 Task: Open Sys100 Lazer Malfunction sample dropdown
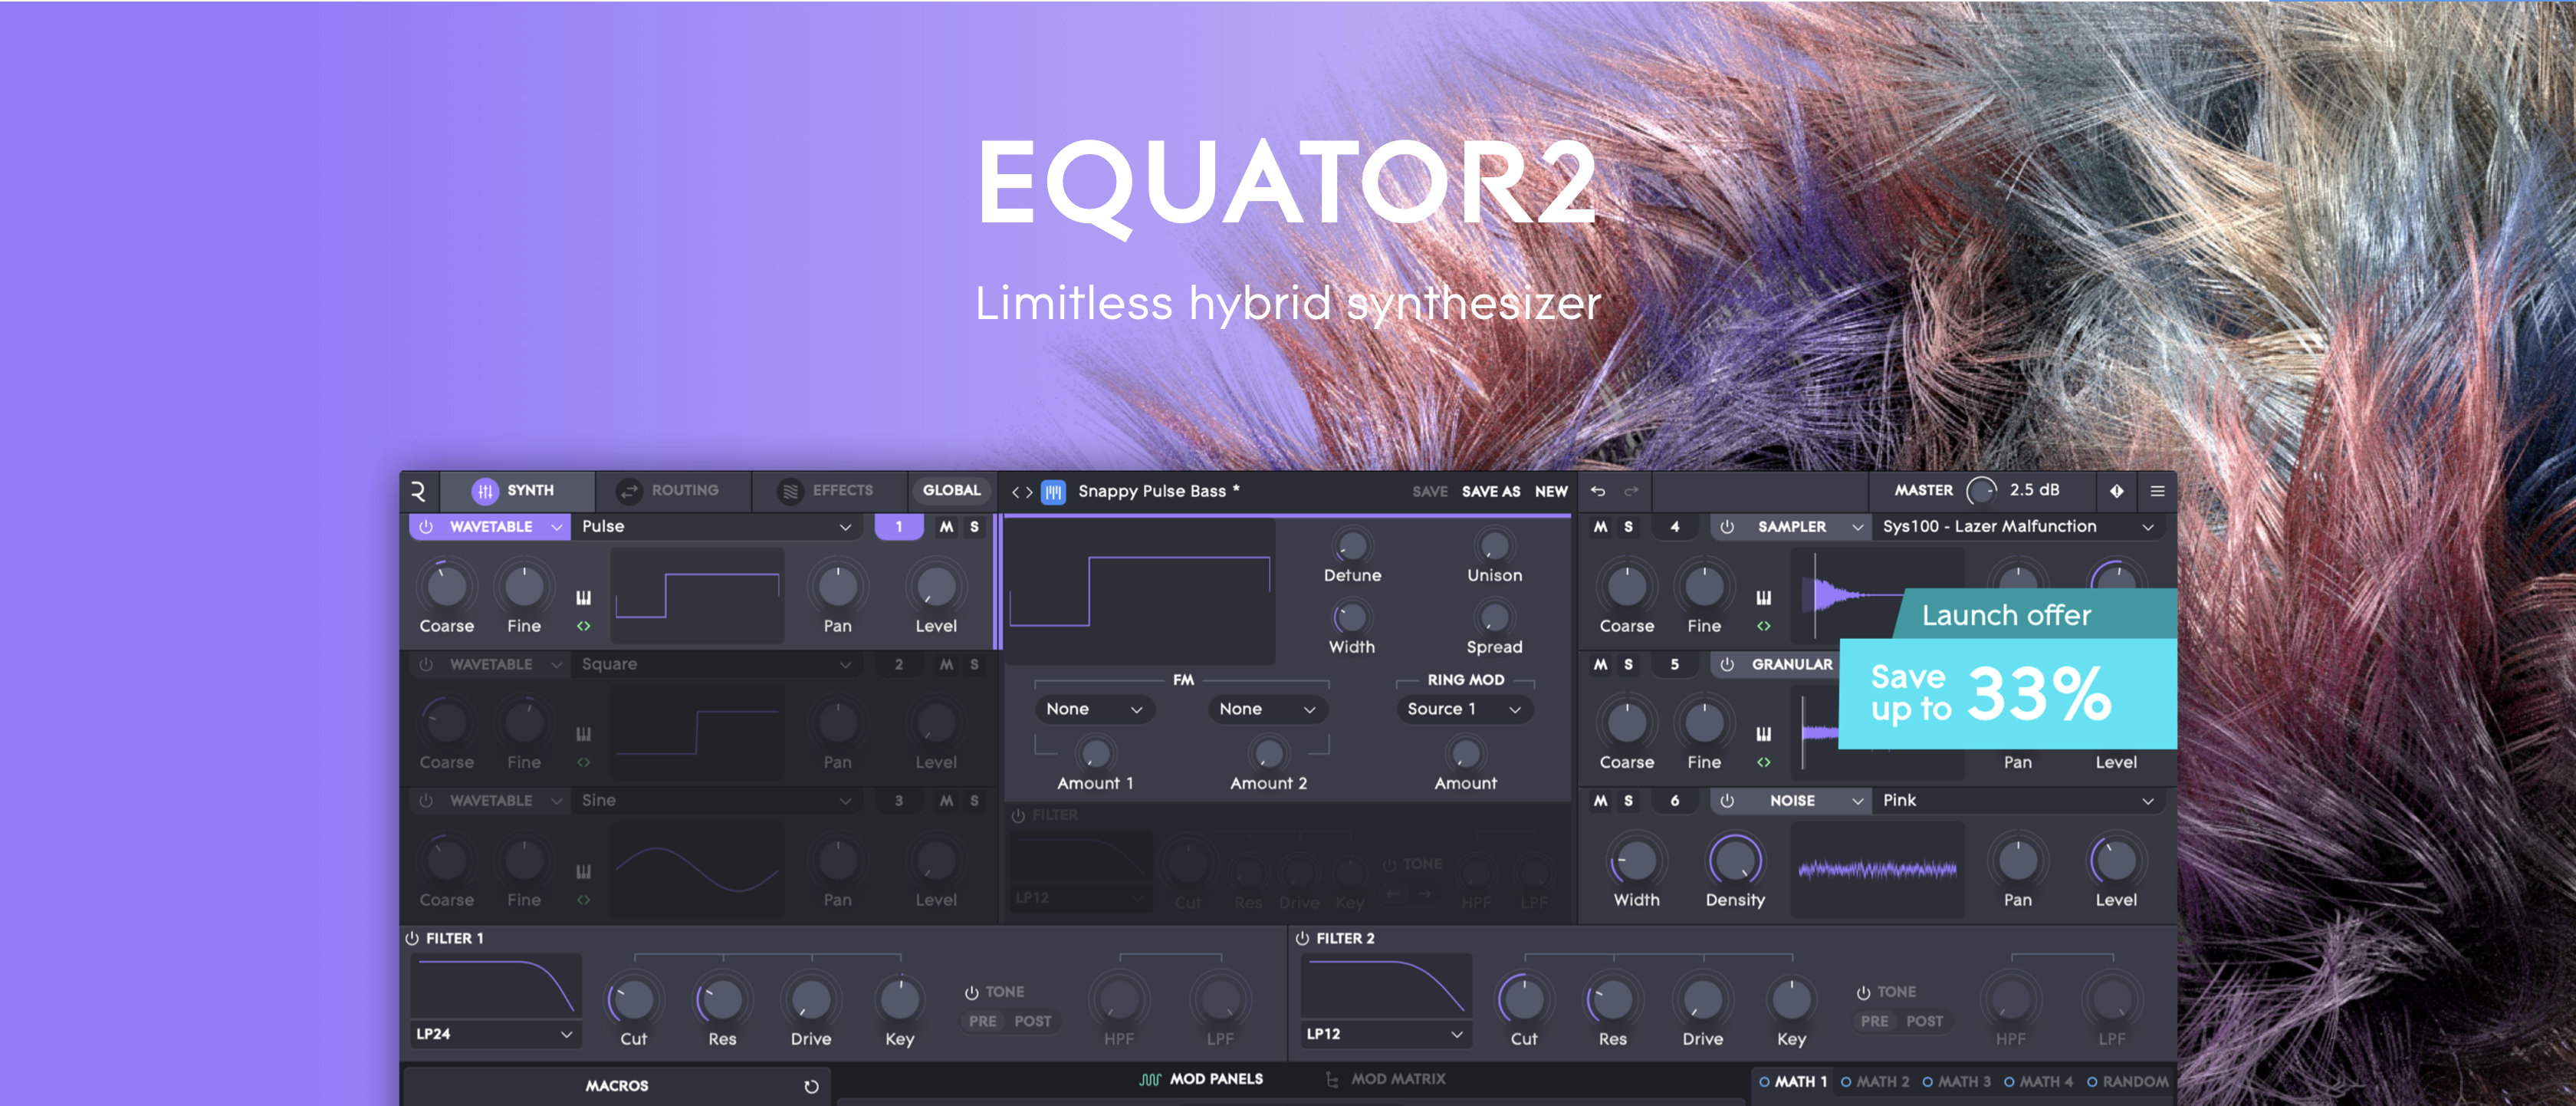coord(2017,526)
